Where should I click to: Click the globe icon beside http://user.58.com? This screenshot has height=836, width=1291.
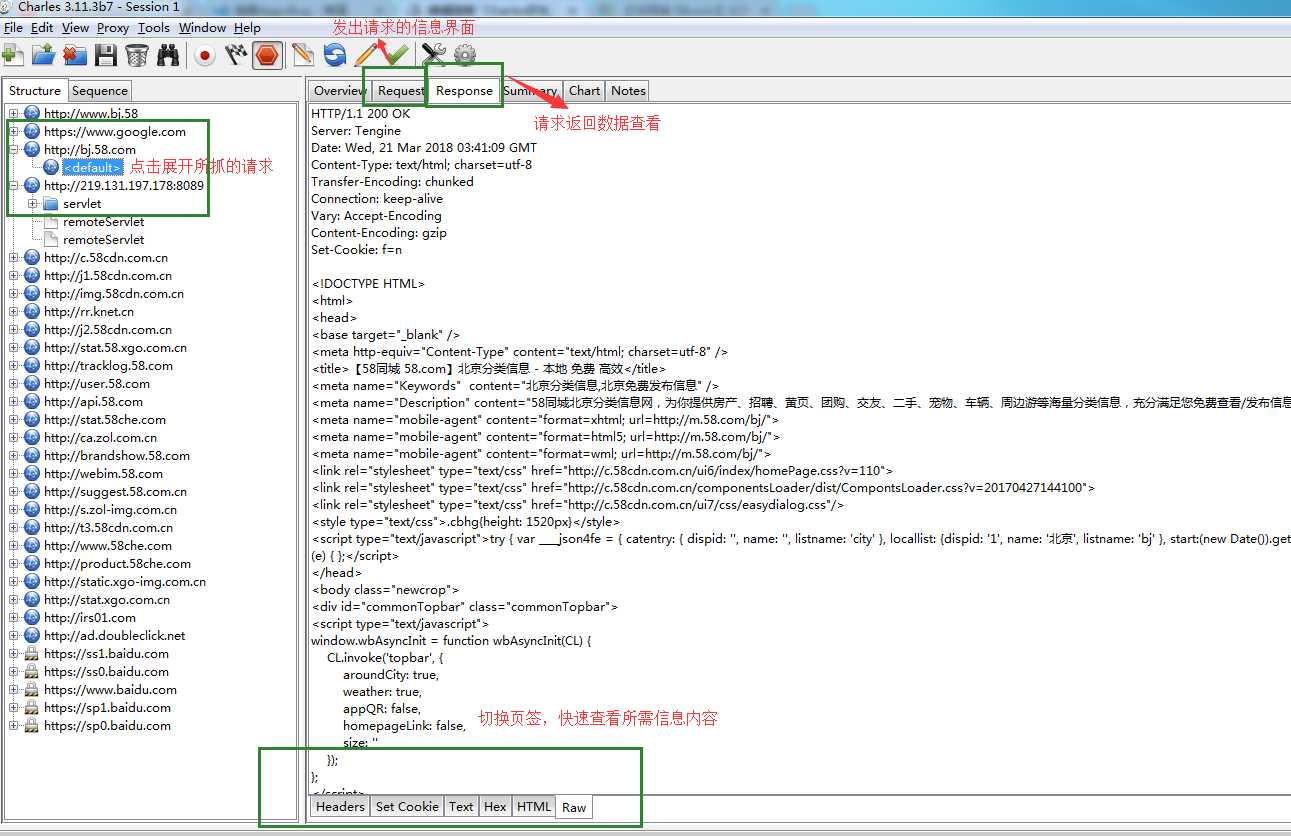coord(32,384)
